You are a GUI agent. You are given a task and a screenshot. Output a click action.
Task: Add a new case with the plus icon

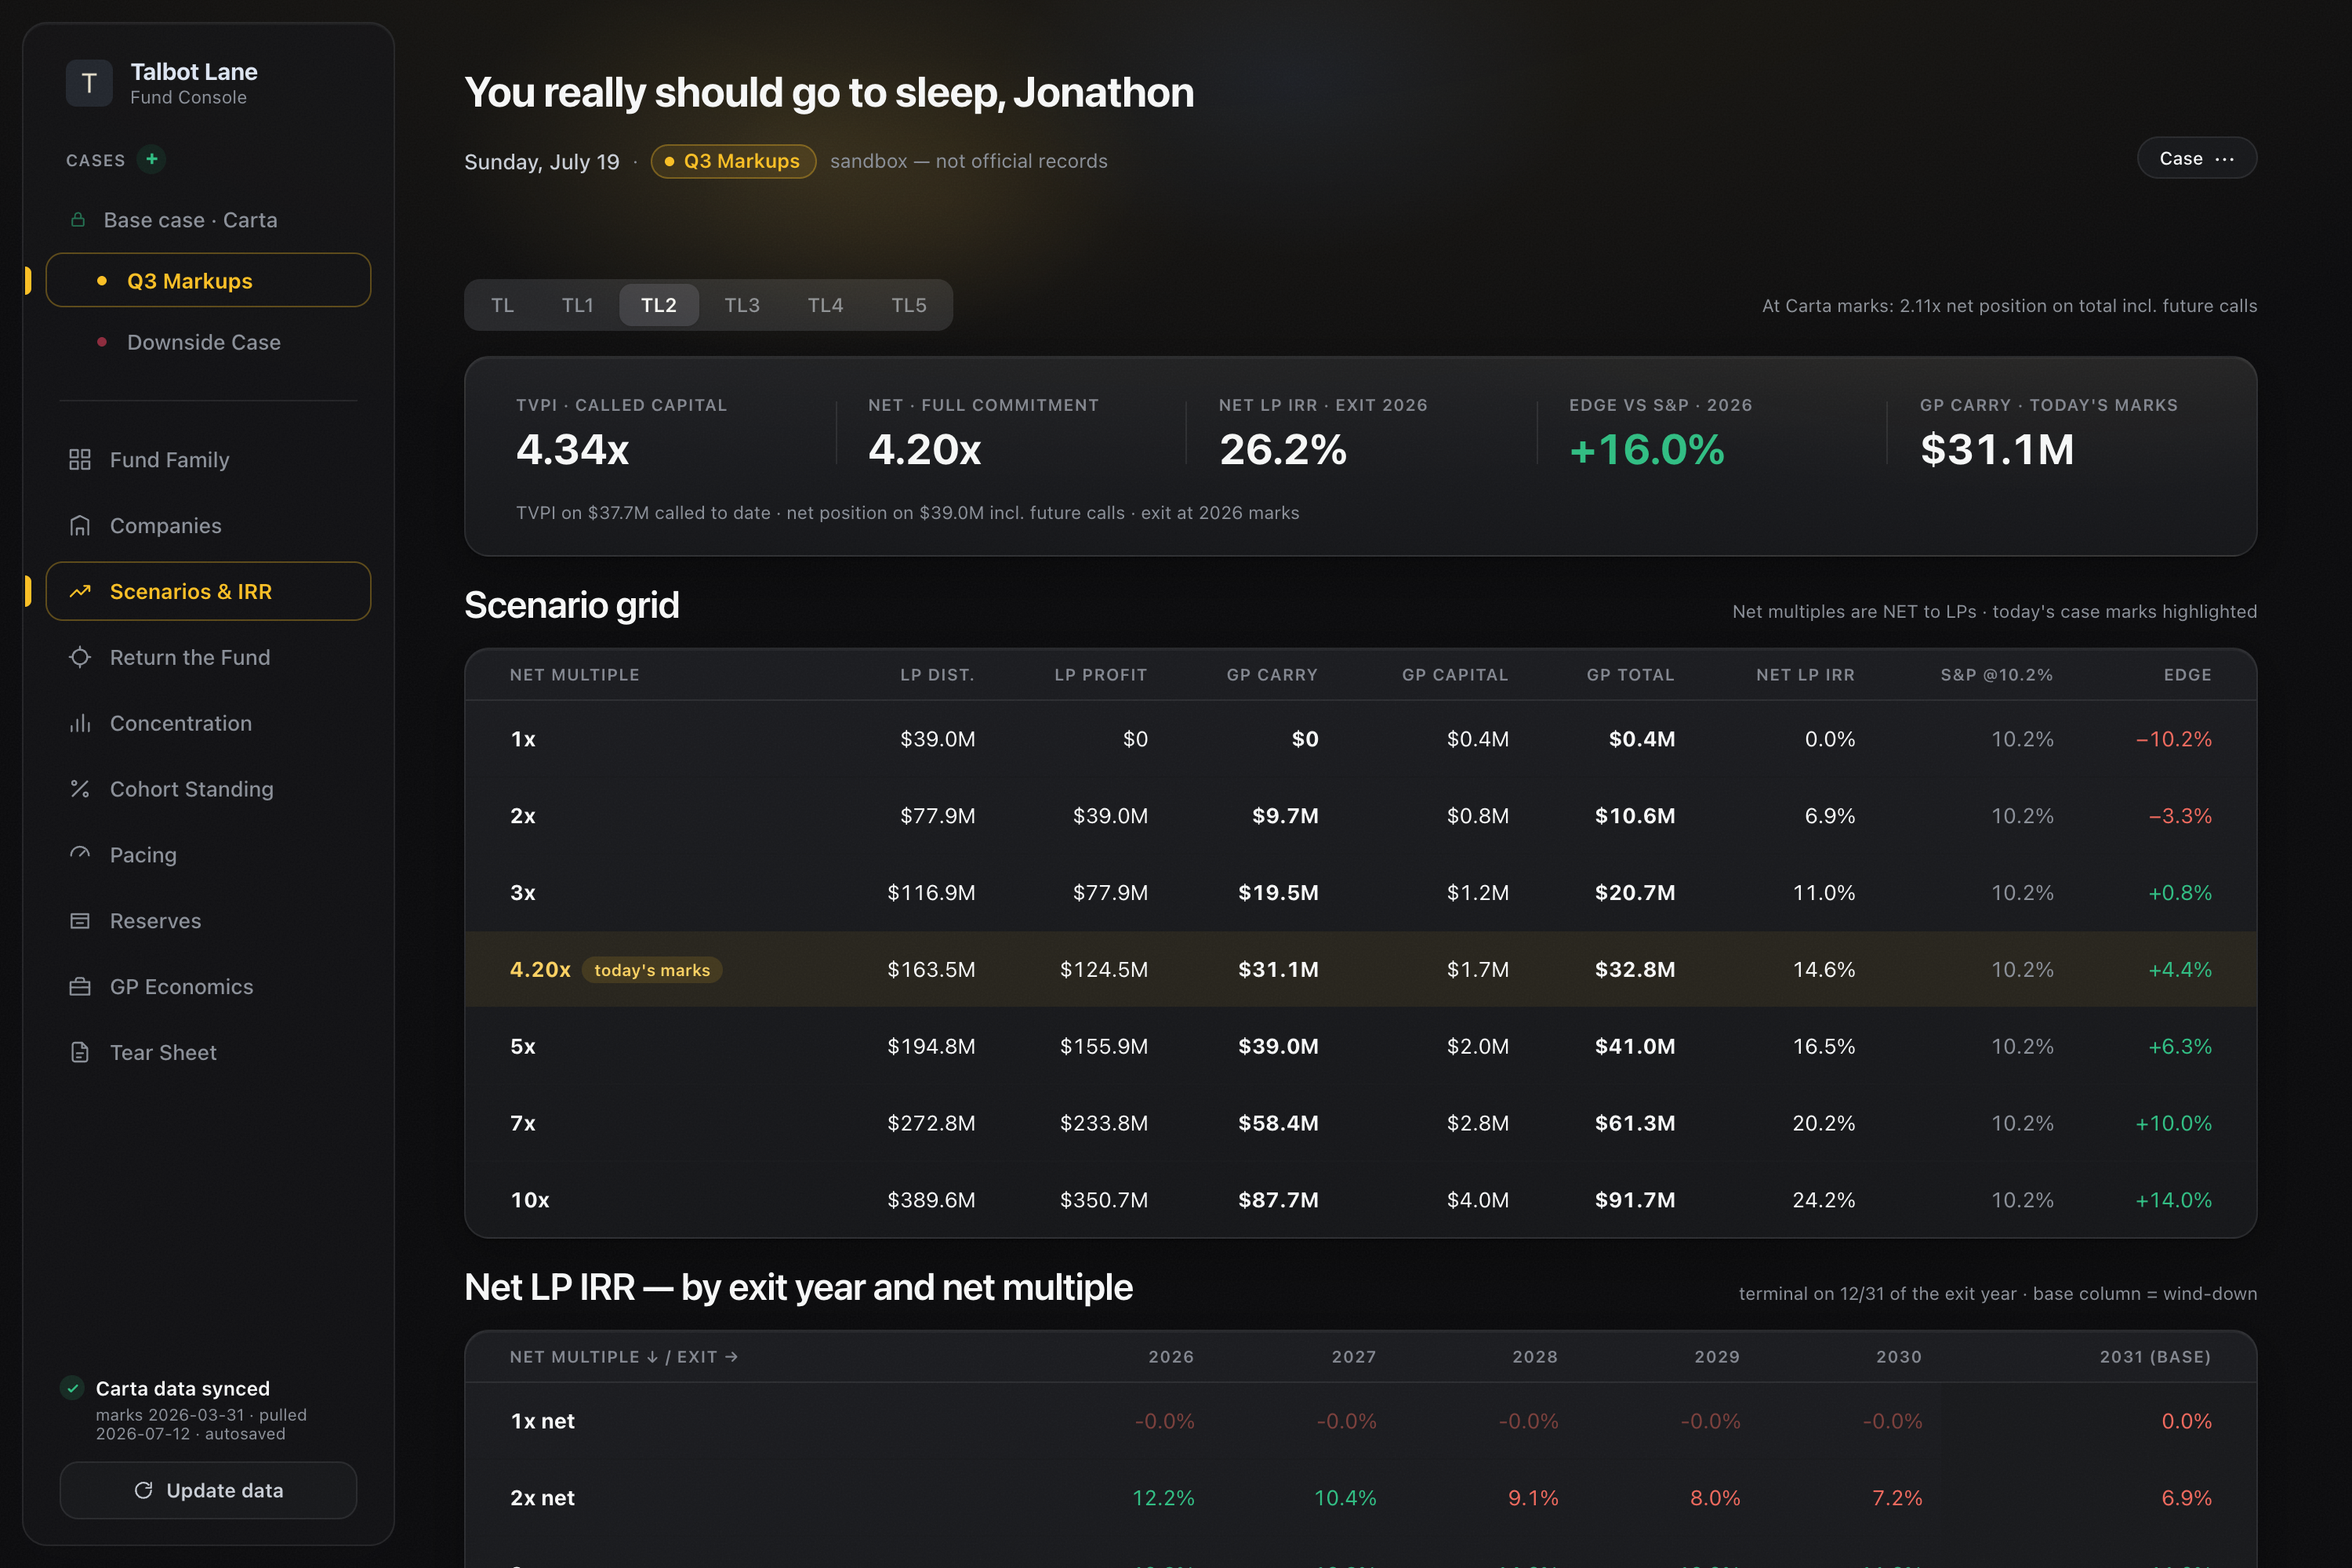[x=152, y=159]
